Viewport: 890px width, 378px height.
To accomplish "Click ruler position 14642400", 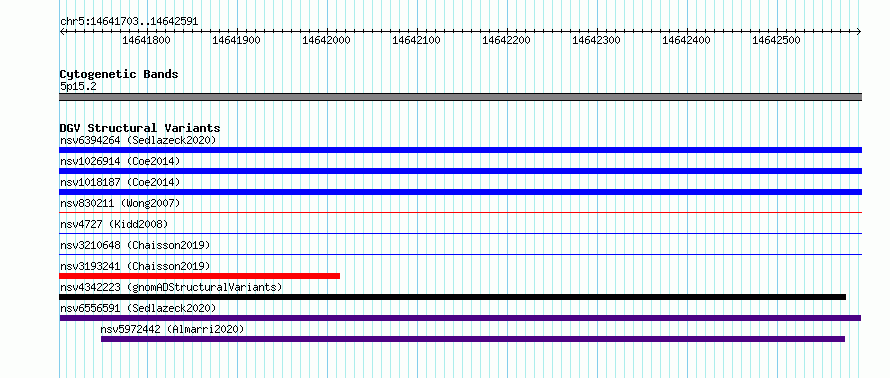I will point(687,40).
